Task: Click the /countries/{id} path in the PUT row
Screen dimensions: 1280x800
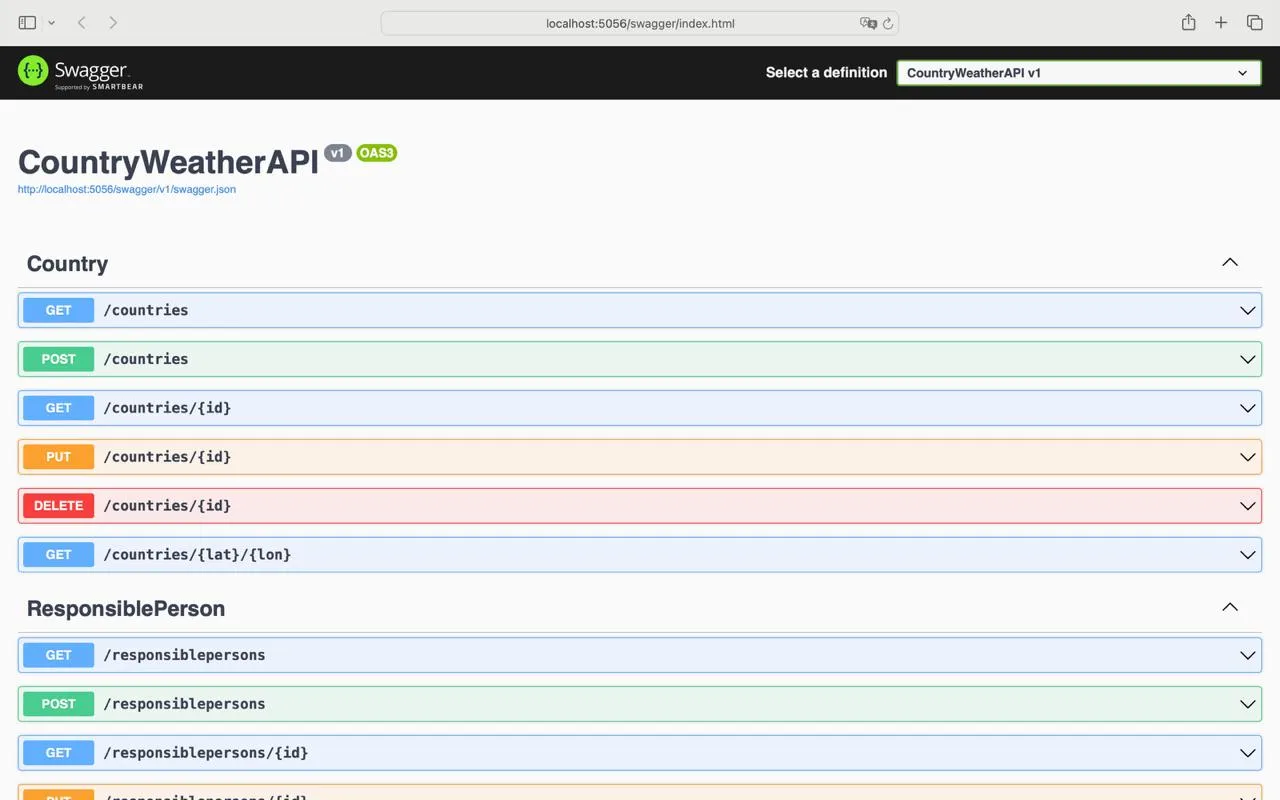Action: click(167, 457)
